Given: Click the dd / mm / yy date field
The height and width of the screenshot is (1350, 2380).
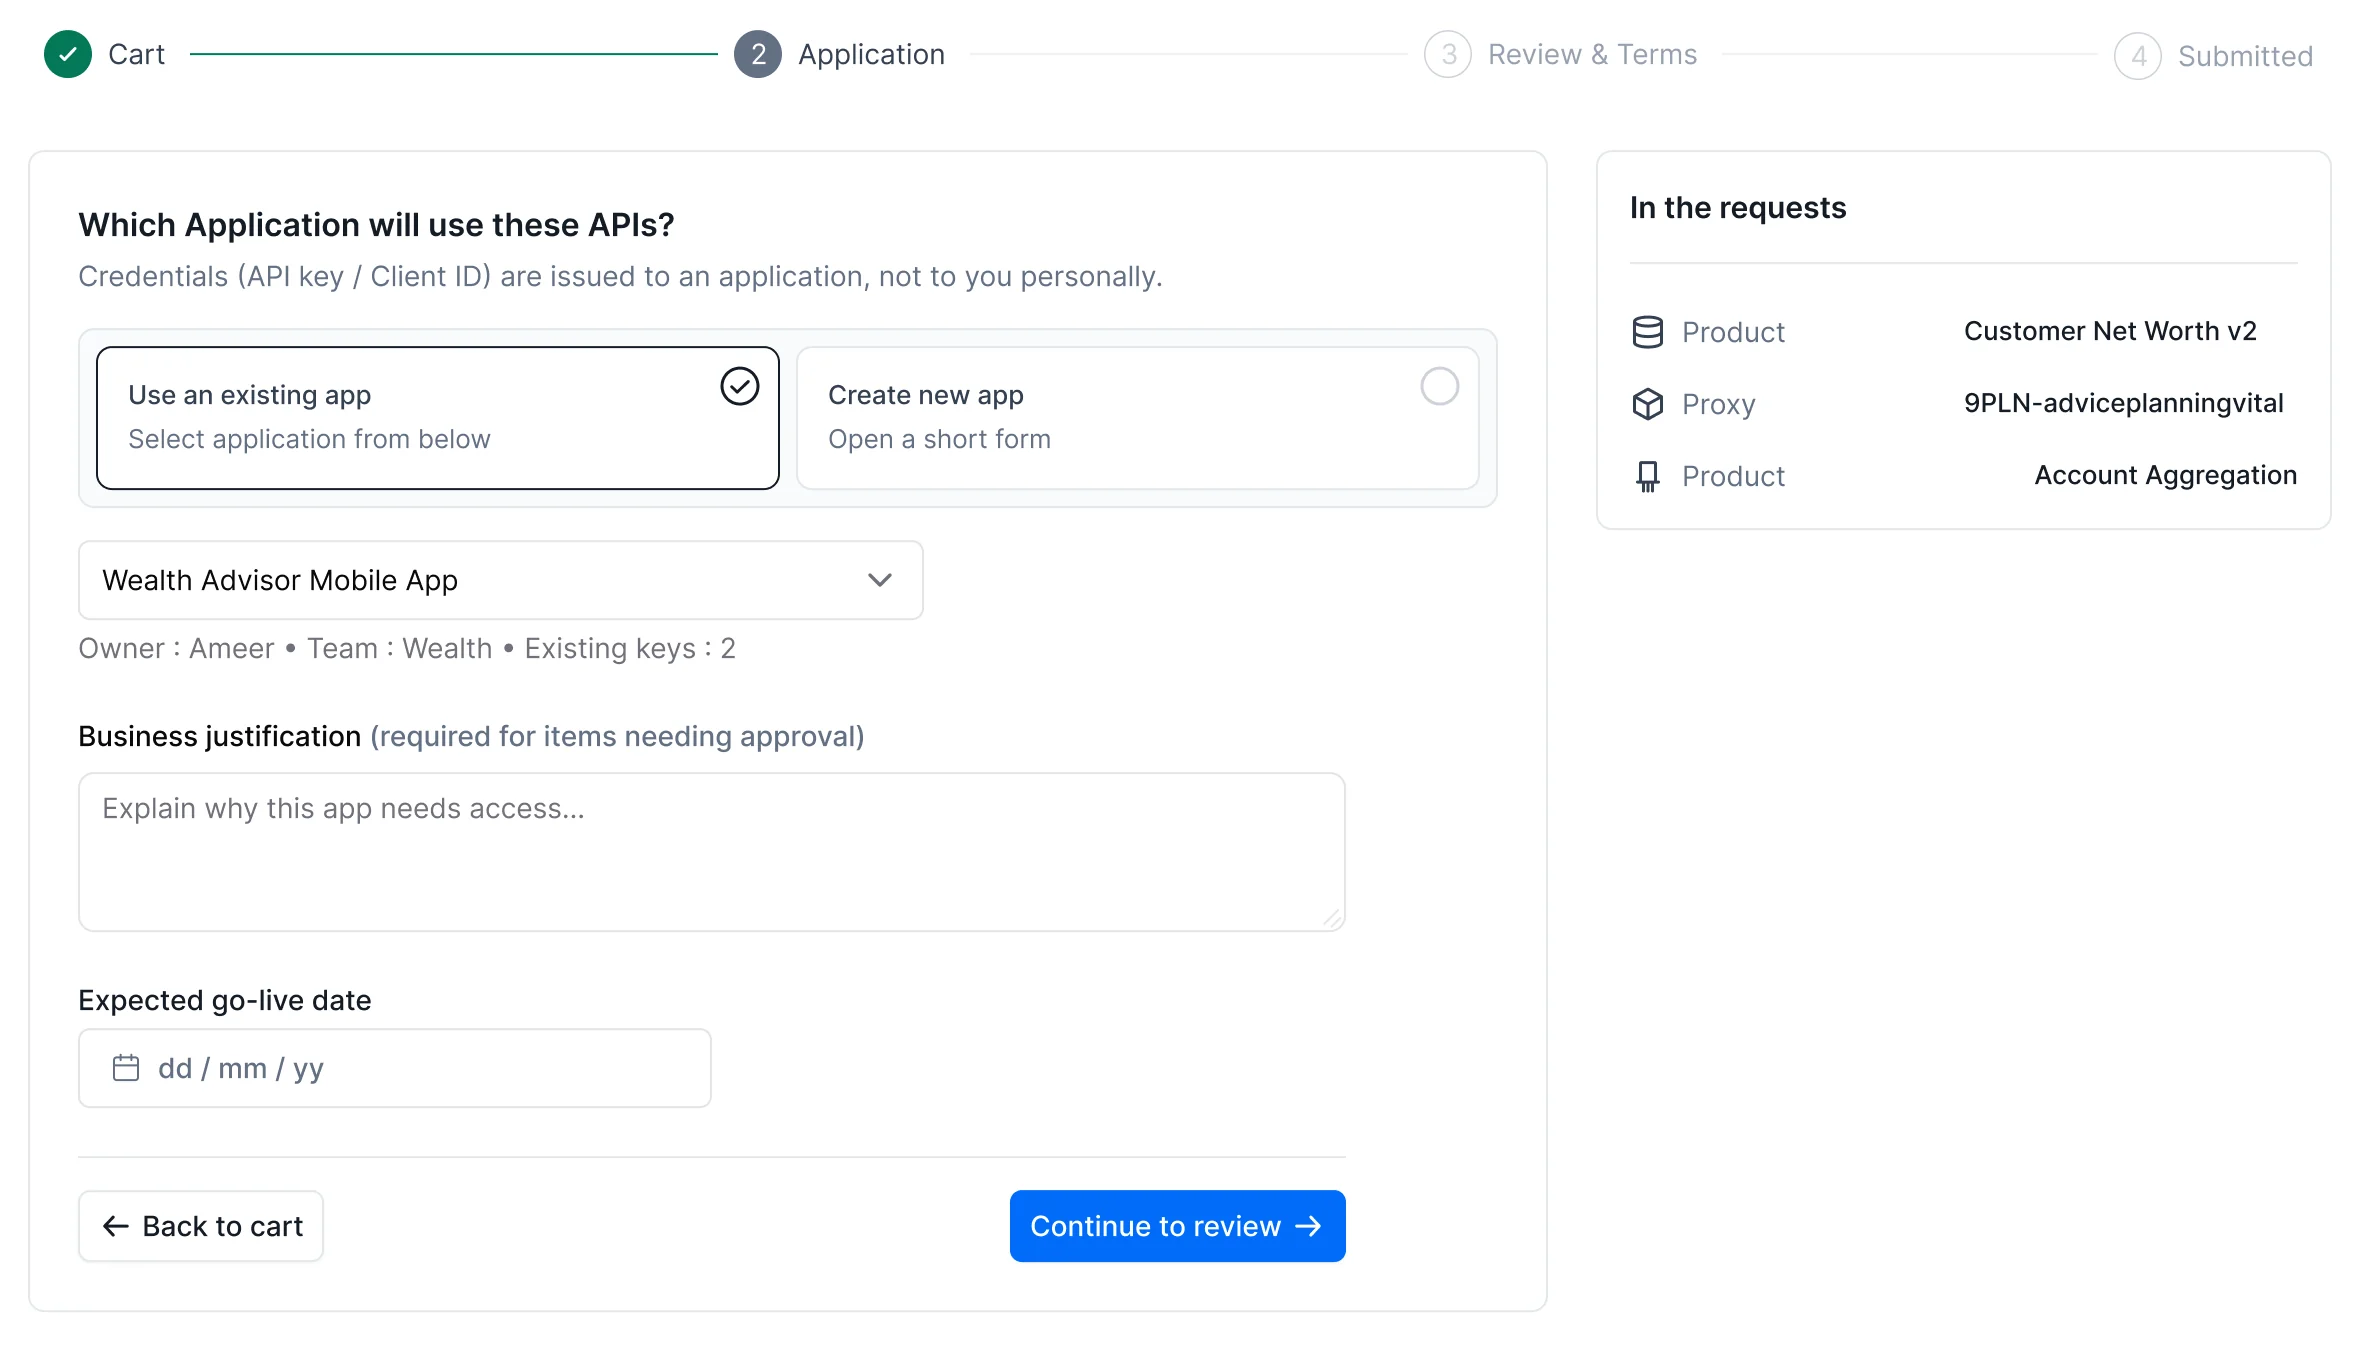Looking at the screenshot, I should (395, 1068).
